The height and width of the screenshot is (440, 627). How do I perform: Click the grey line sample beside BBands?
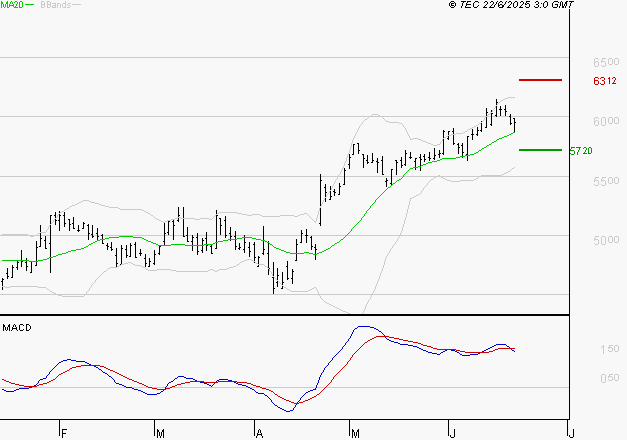click(x=76, y=5)
